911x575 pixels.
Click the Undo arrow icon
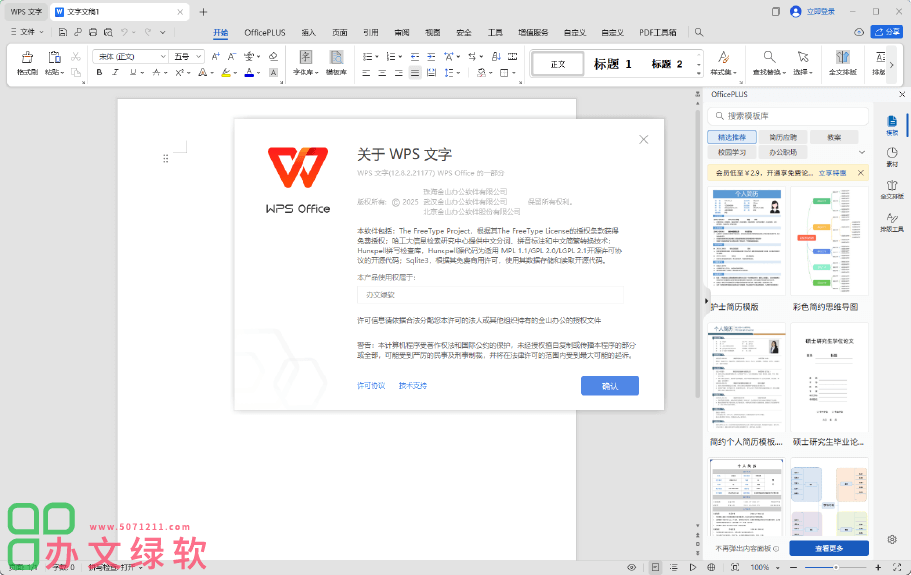click(124, 33)
